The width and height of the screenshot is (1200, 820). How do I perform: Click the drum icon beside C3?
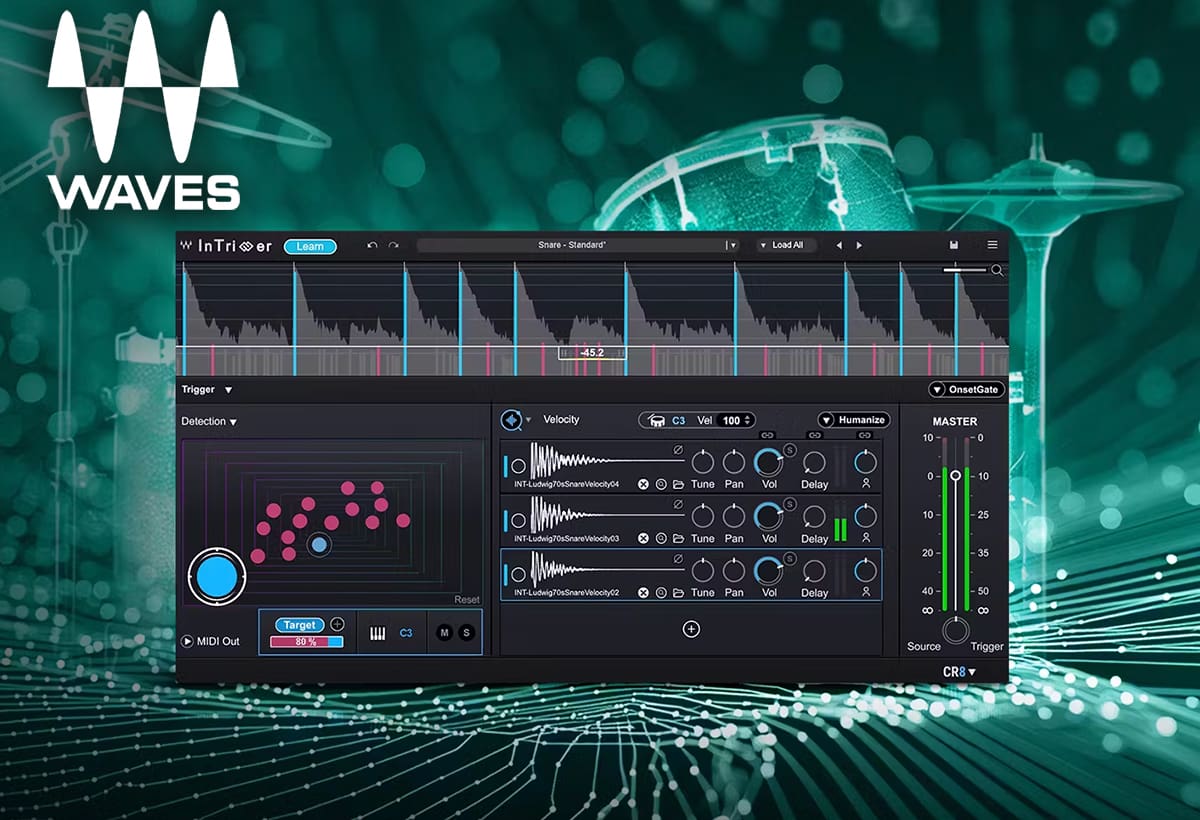coord(658,421)
